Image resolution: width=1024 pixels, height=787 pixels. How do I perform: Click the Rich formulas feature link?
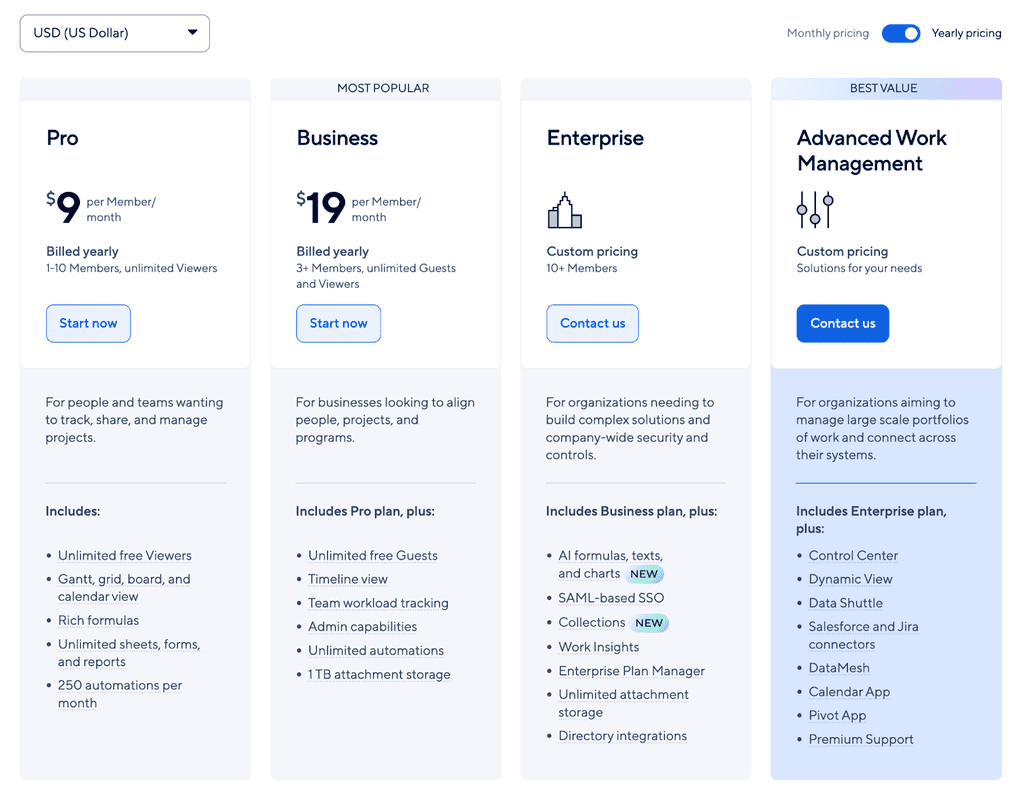point(98,620)
